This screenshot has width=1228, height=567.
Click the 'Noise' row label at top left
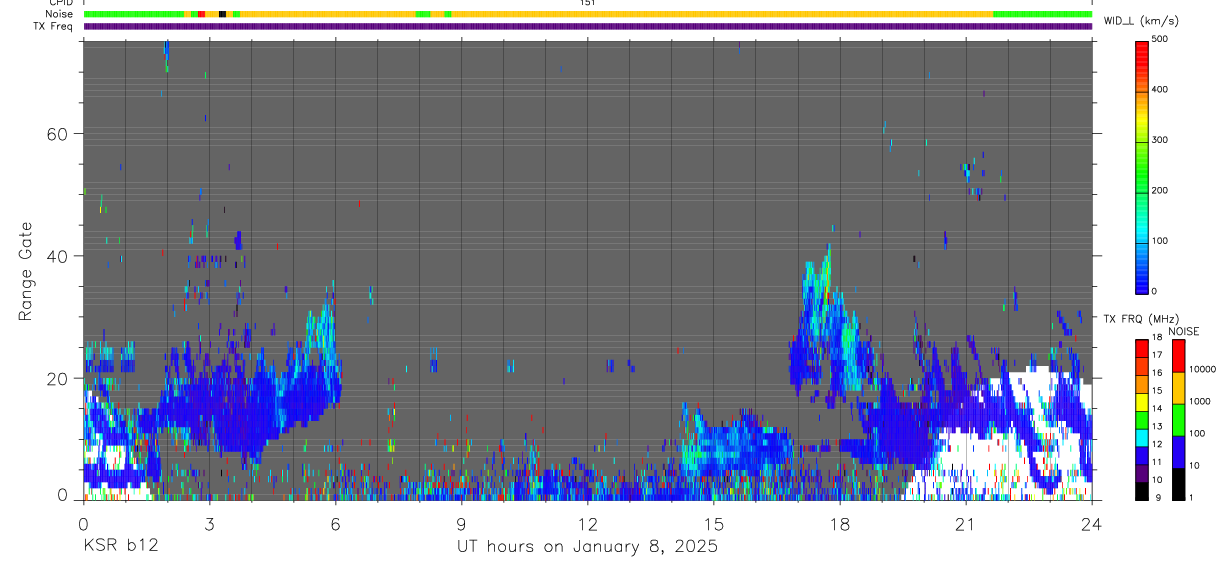59,14
